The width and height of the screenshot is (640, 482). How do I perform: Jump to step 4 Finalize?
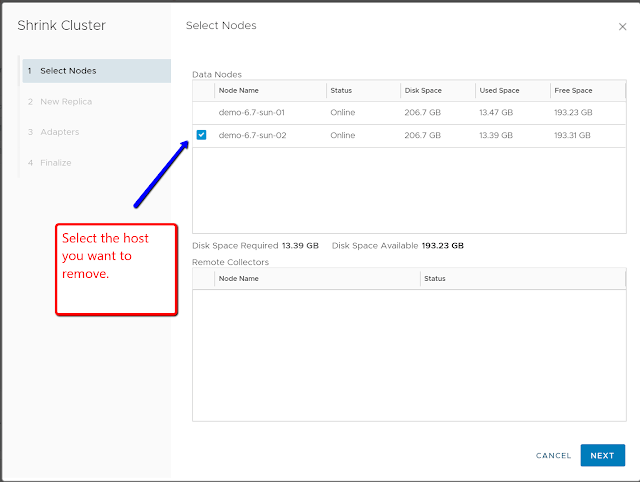55,162
